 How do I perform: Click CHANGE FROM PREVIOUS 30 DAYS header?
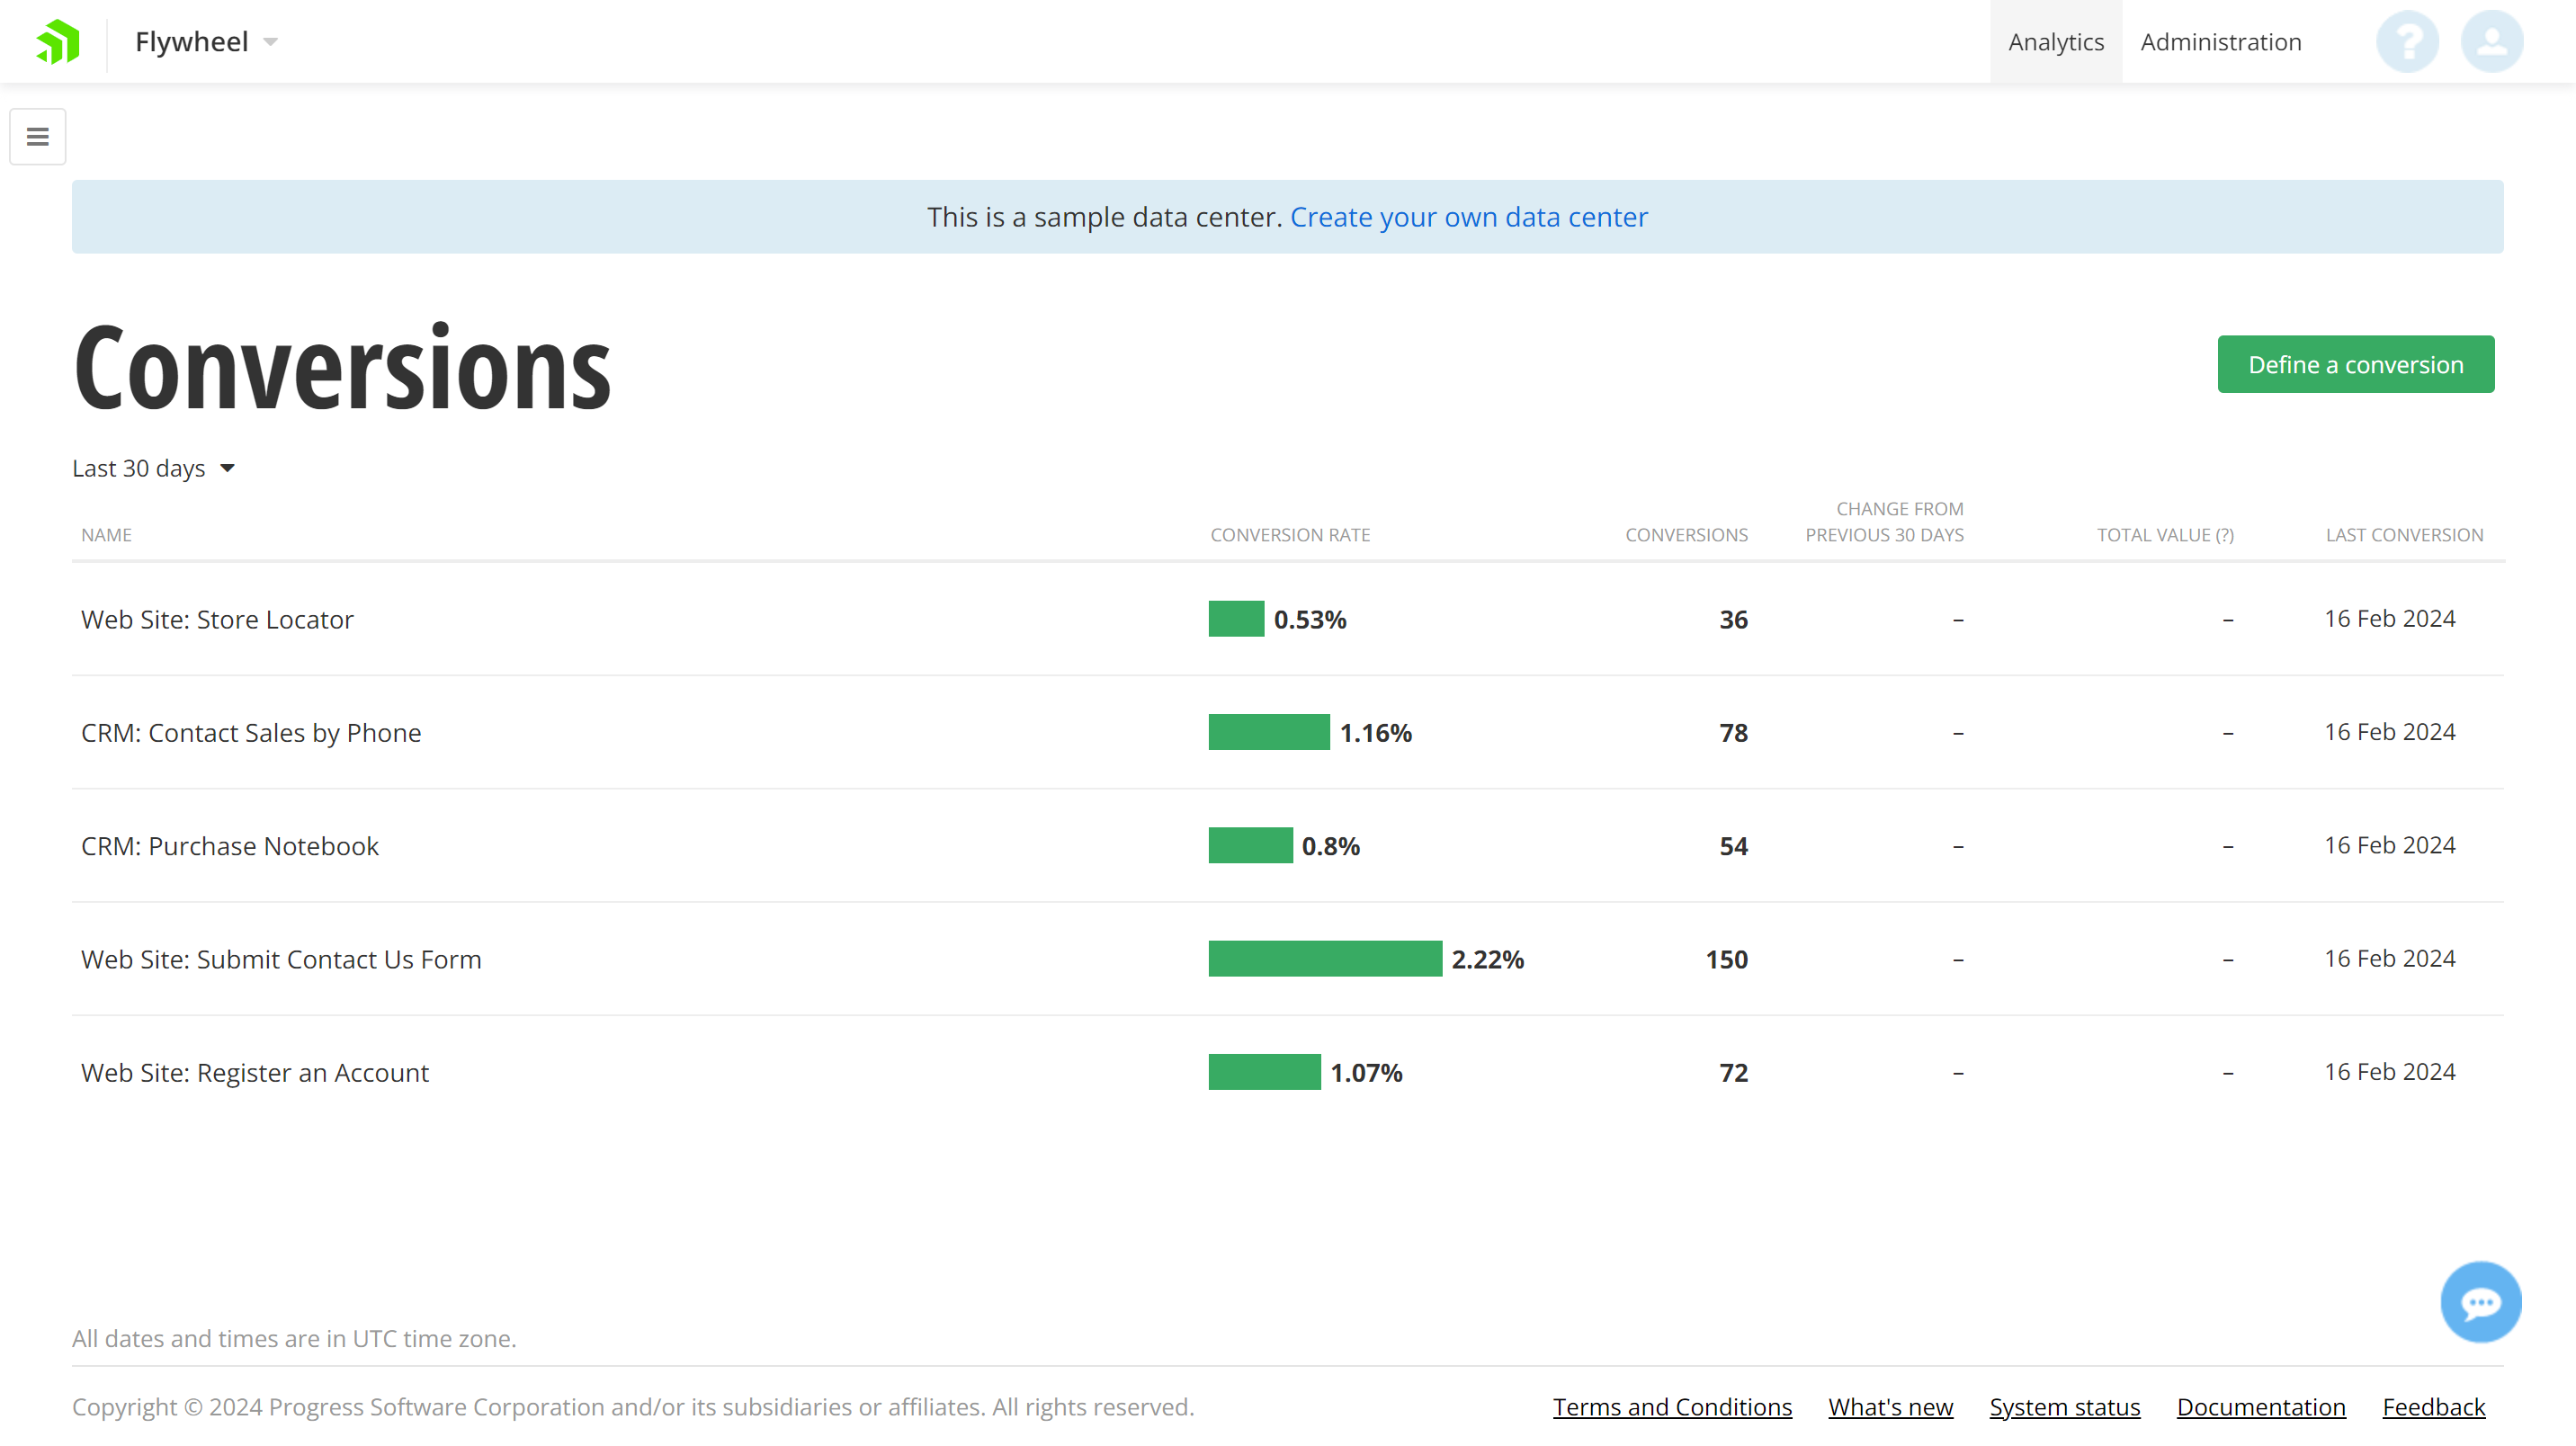point(1884,522)
